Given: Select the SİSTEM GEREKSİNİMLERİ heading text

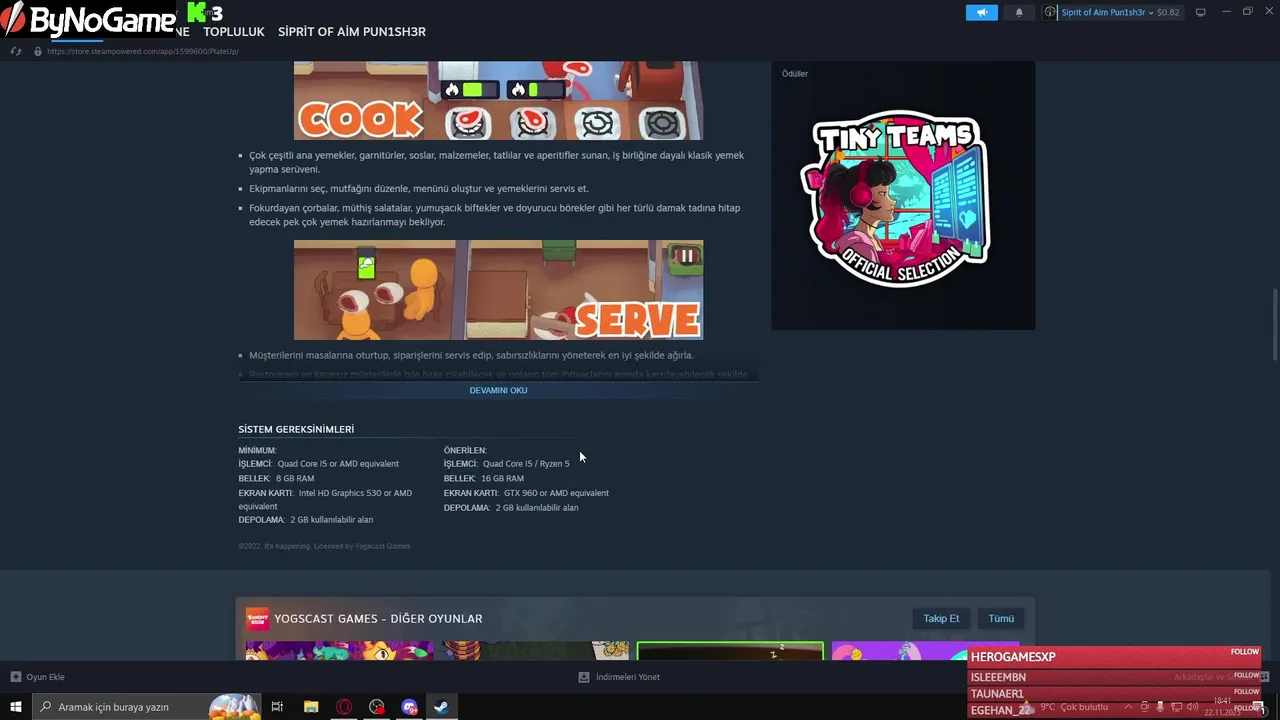Looking at the screenshot, I should click(296, 429).
